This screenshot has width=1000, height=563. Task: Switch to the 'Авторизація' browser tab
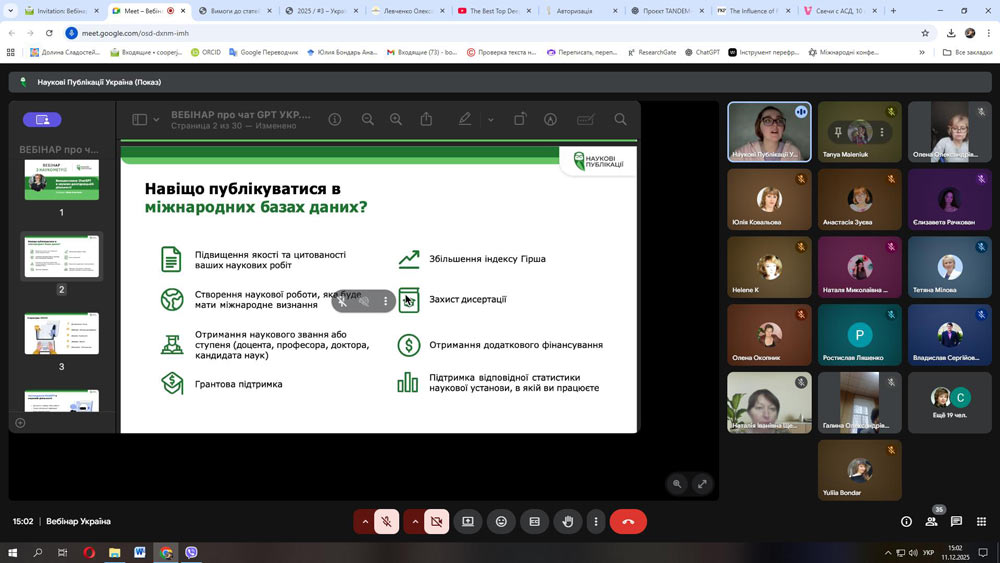580,11
